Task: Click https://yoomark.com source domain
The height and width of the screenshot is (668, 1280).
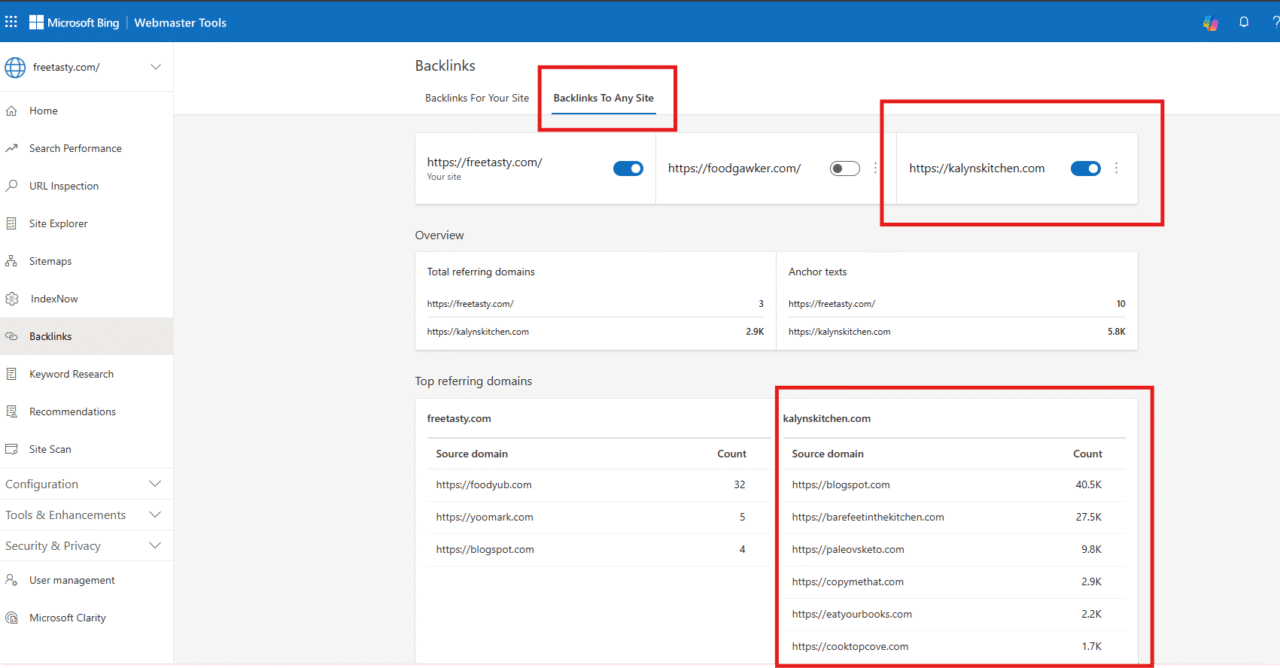Action: 485,517
